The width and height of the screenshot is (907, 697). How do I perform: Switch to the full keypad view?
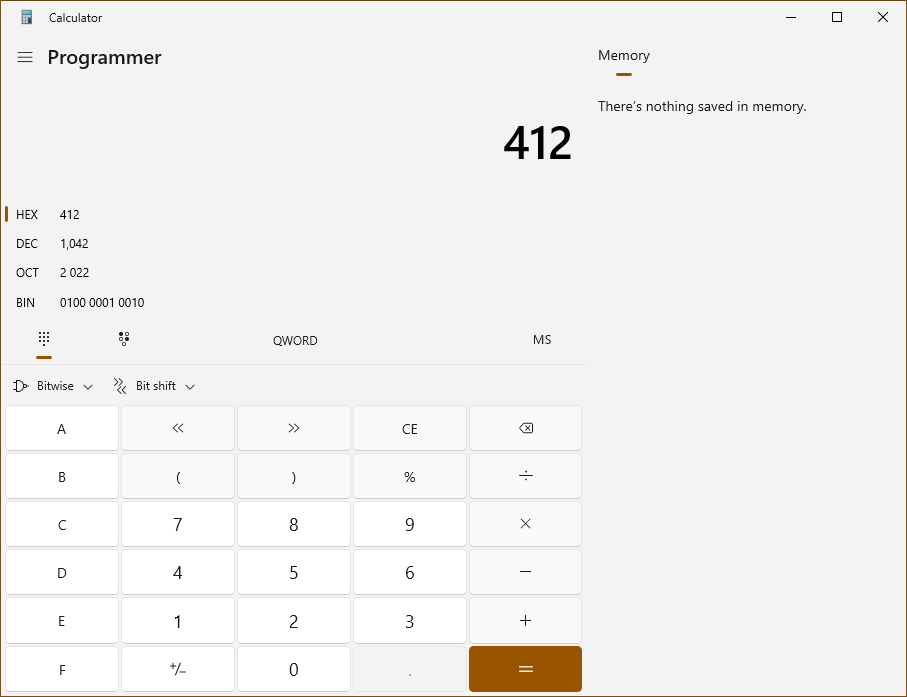click(44, 340)
